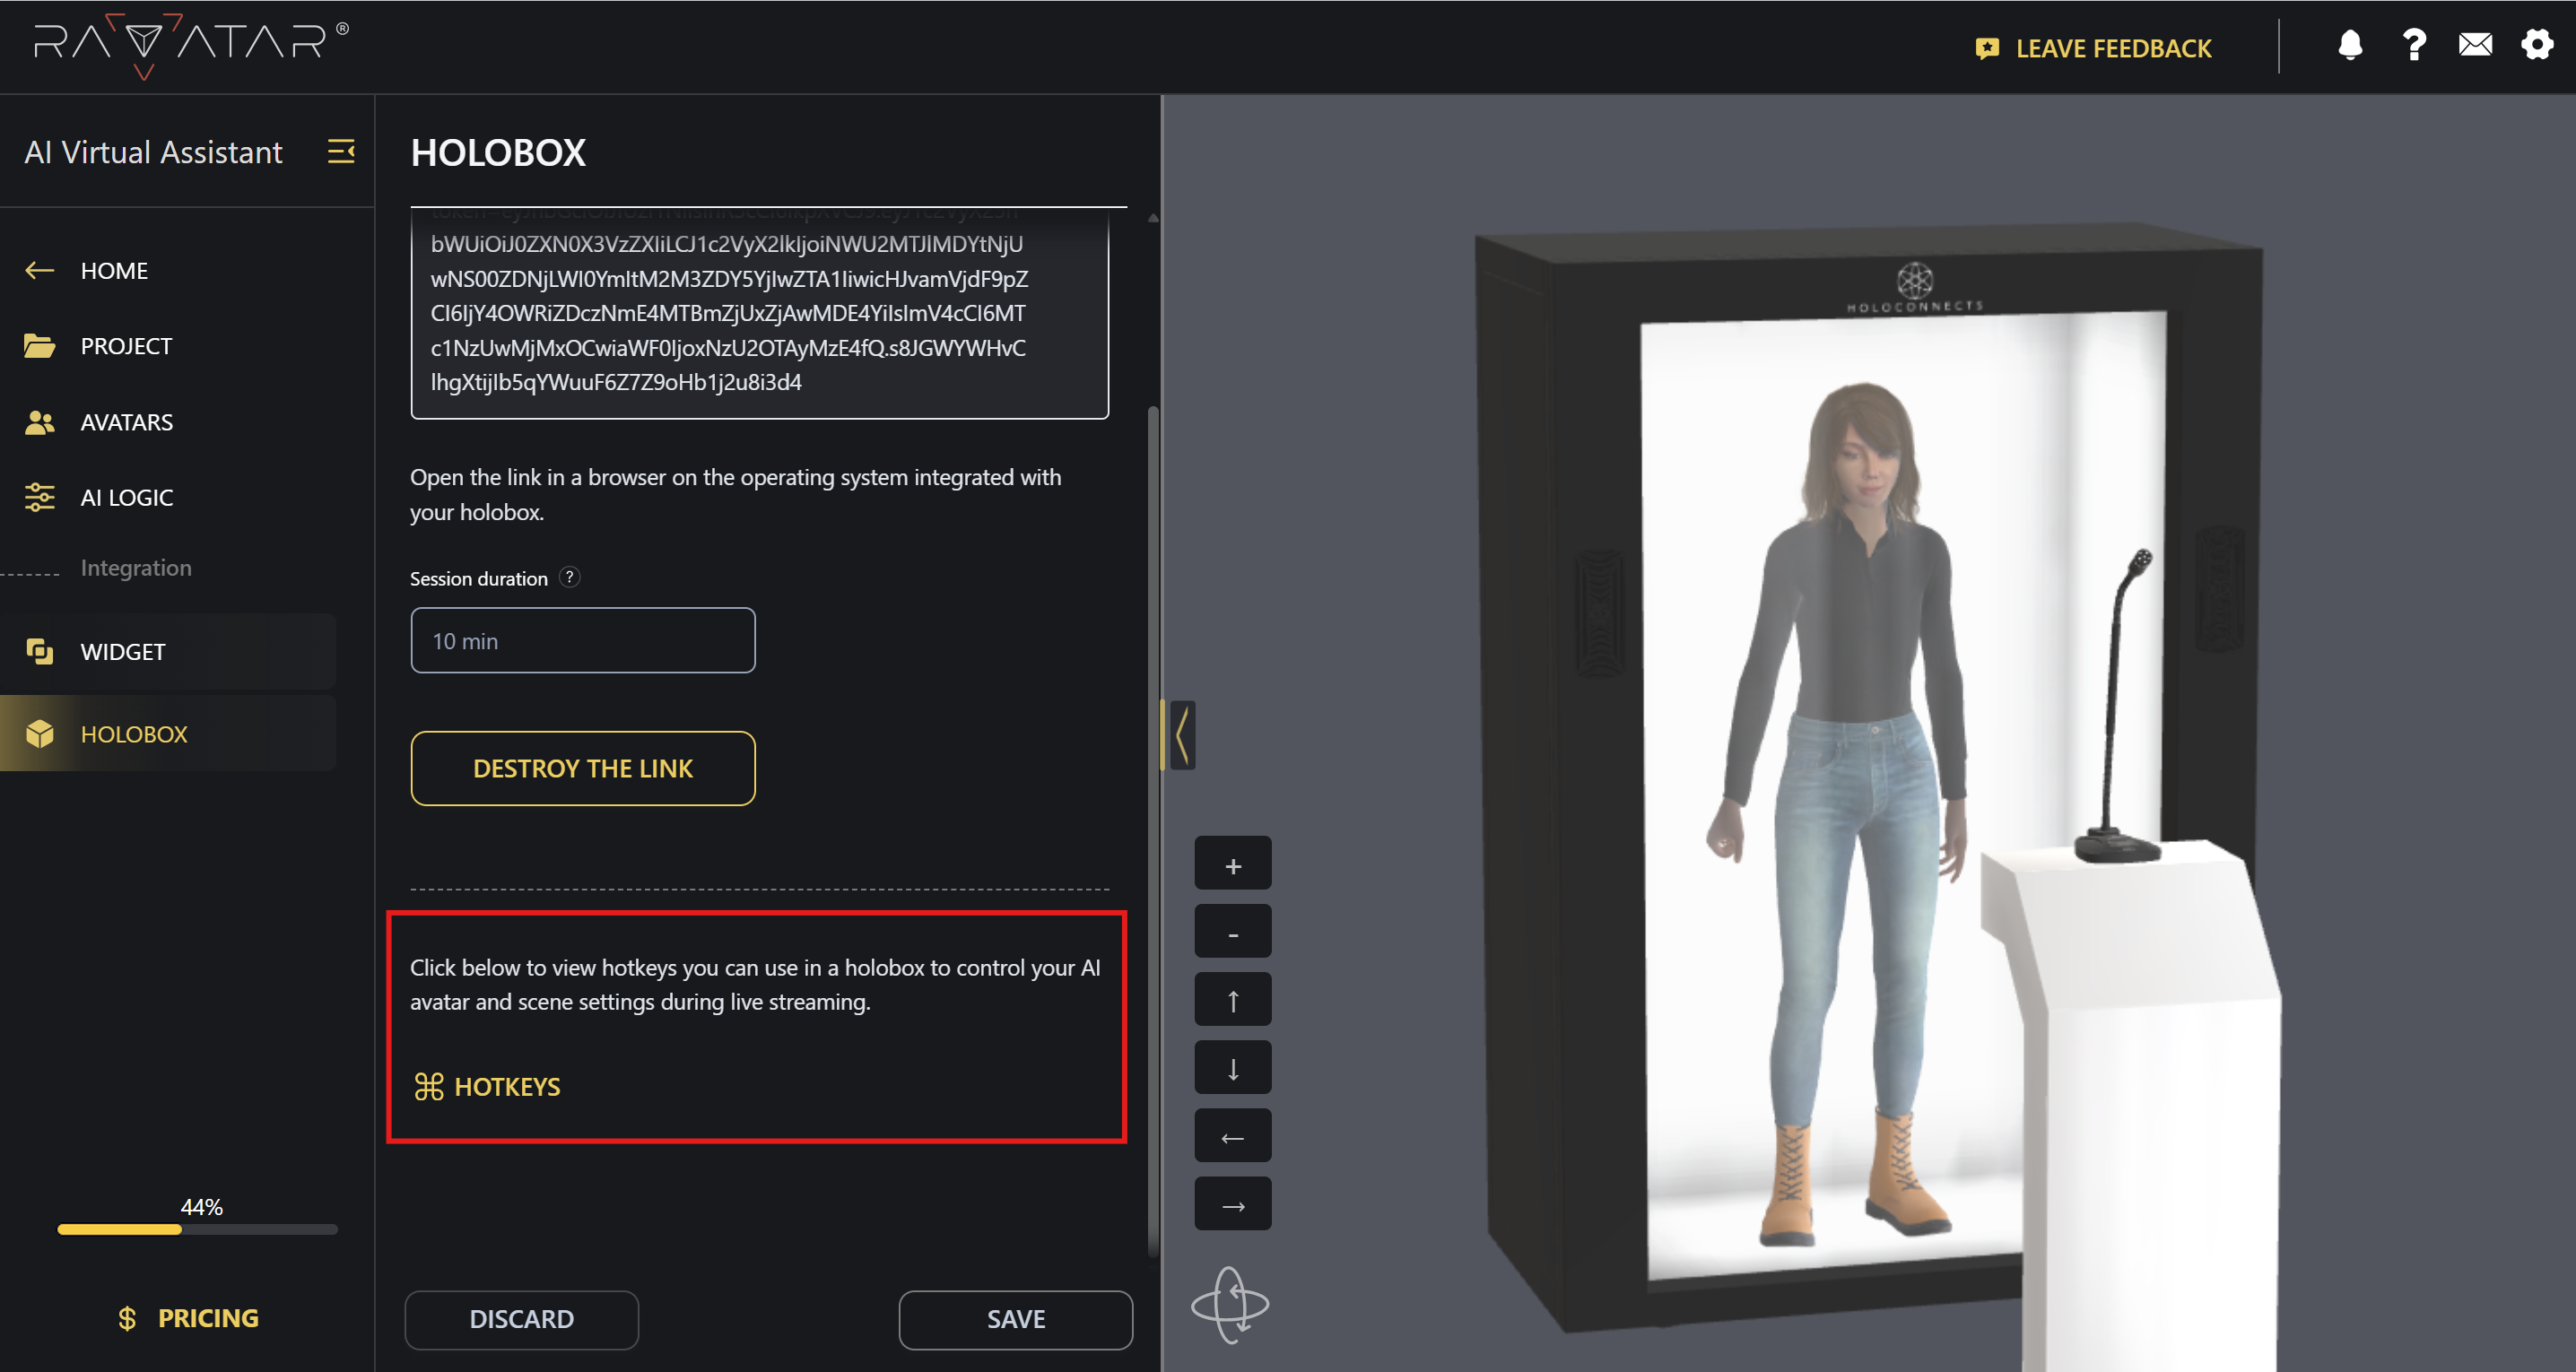Show Session duration help tooltip icon
This screenshot has width=2576, height=1372.
click(569, 577)
